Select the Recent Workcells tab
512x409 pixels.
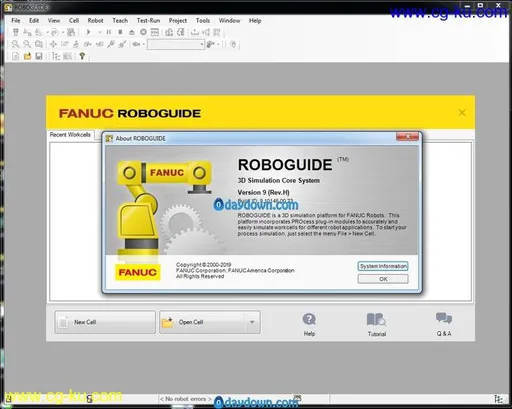click(70, 135)
